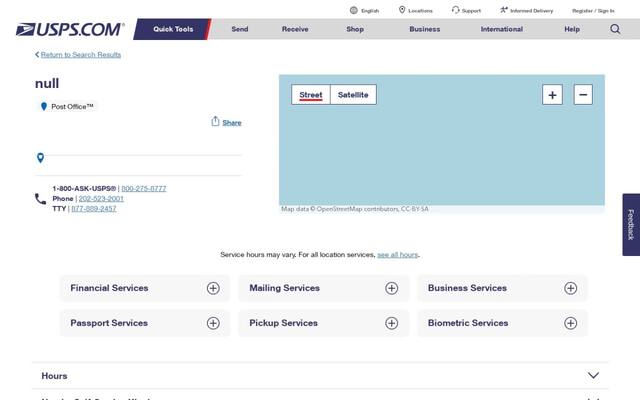This screenshot has width=640, height=400.
Task: Click the Business Services label
Action: (467, 288)
